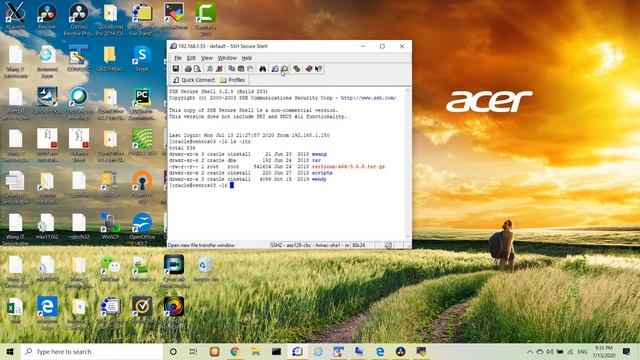This screenshot has height=360, width=640.
Task: Open the OpenVPN desktop shortcut
Action: [142, 187]
